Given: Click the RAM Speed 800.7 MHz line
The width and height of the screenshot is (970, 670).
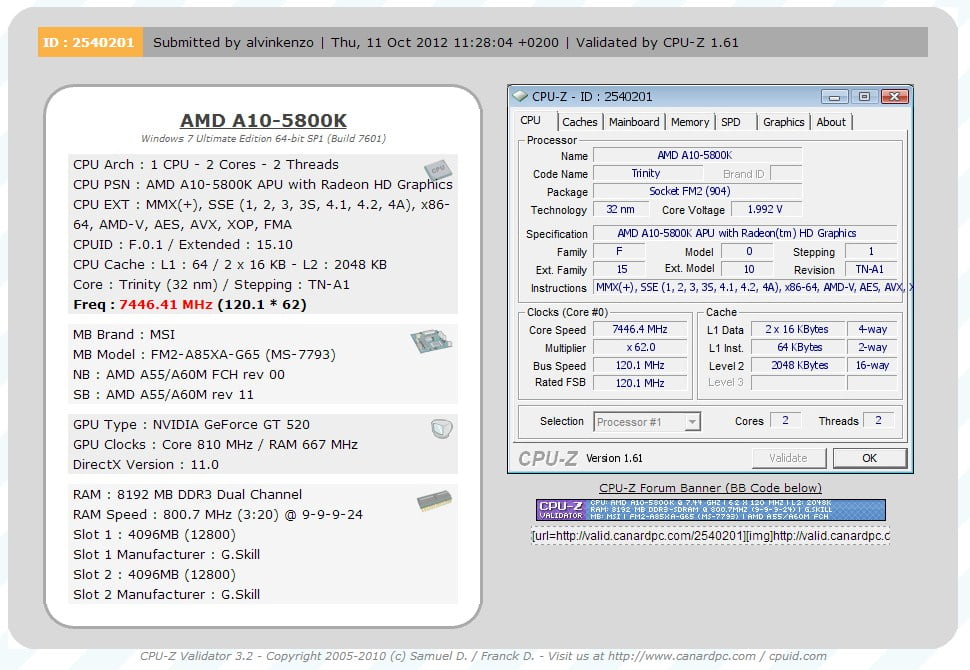Looking at the screenshot, I should 218,515.
